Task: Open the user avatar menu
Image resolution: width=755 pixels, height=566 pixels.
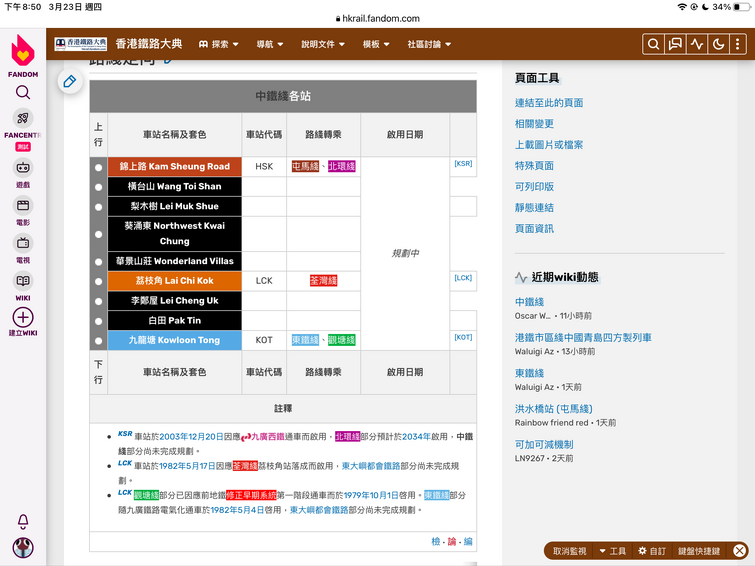Action: 23,548
